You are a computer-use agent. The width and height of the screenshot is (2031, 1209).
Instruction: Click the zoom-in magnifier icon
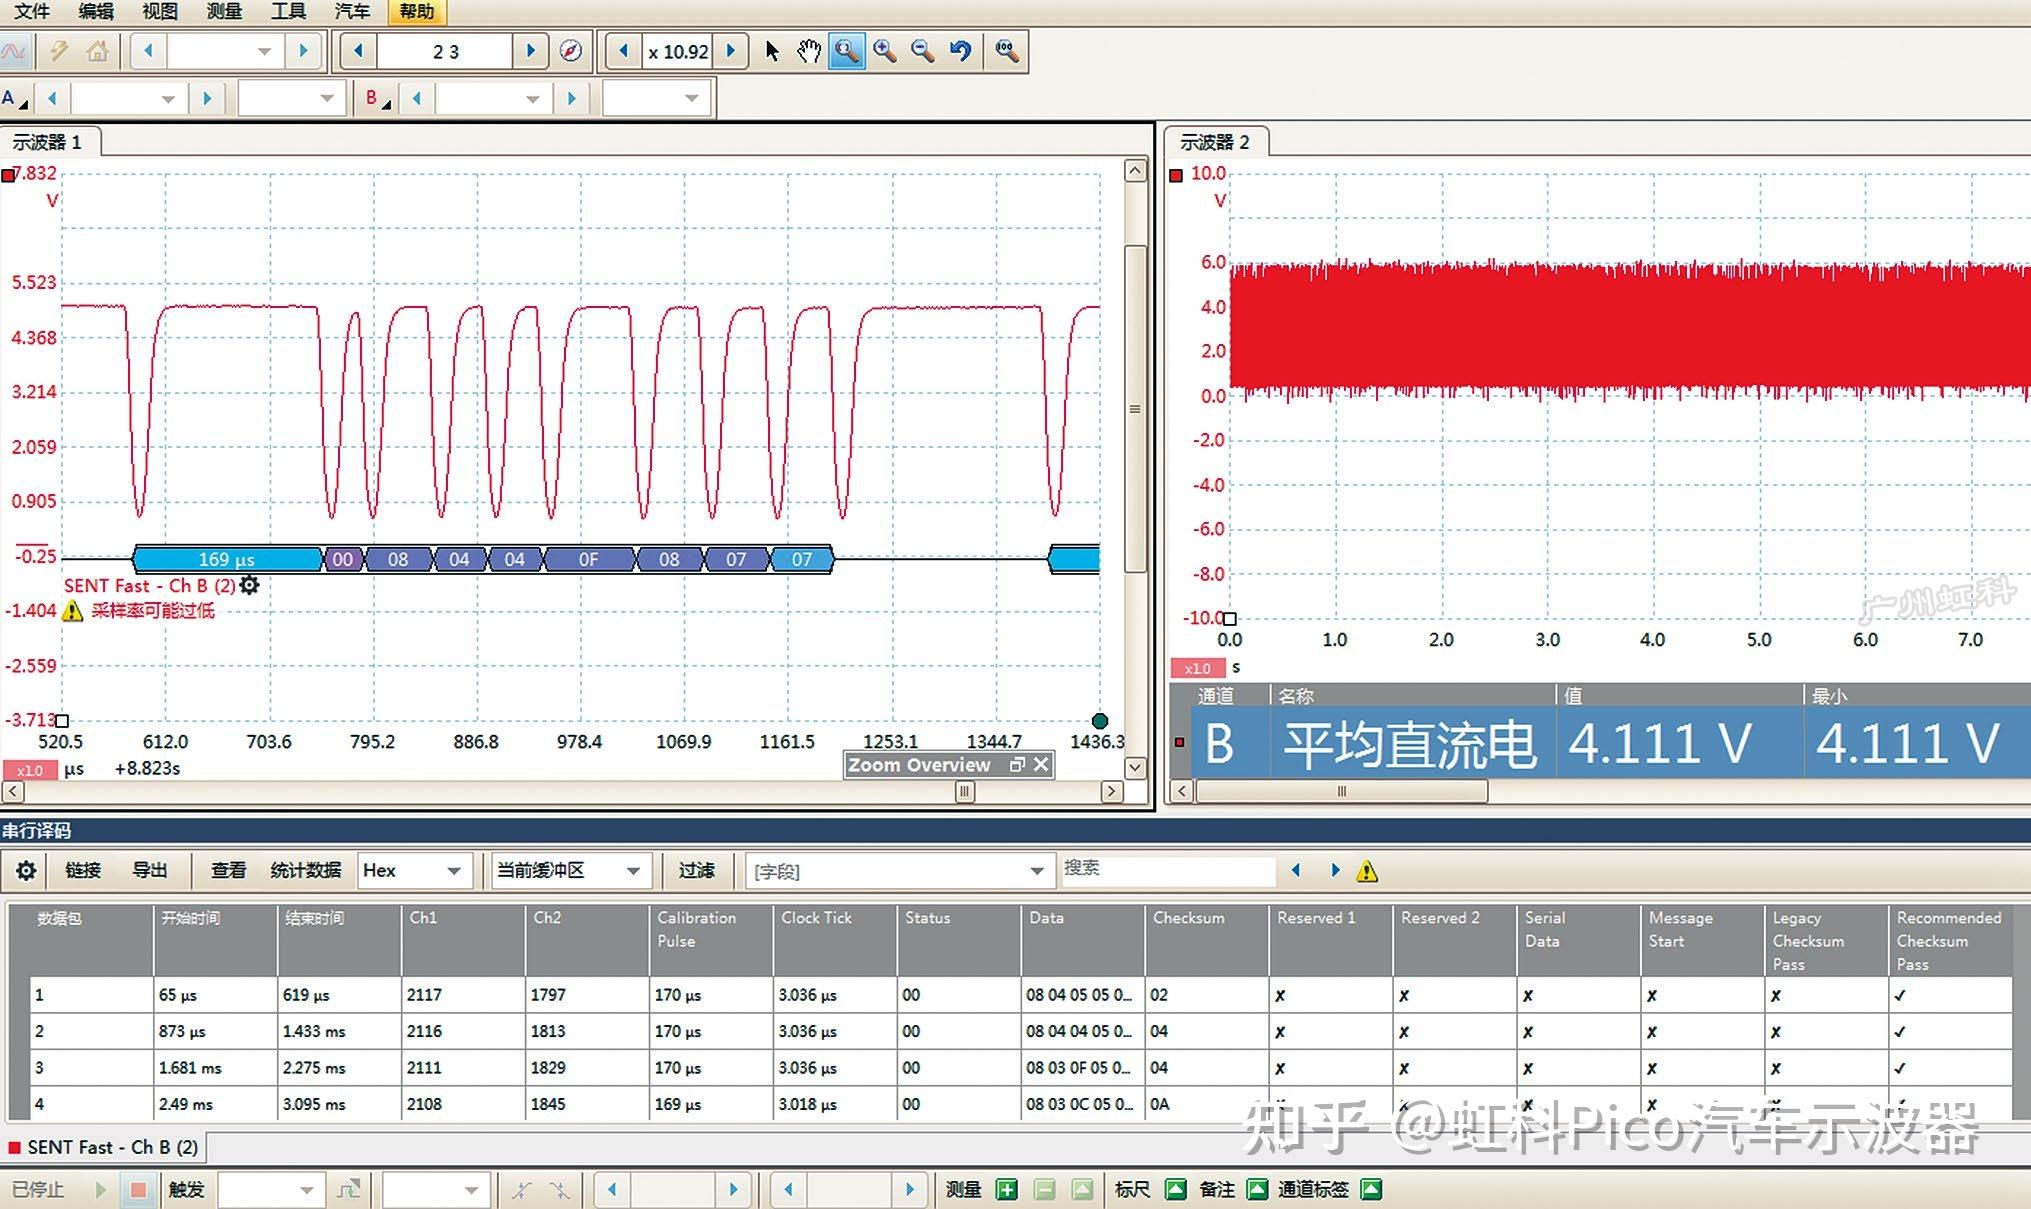pyautogui.click(x=884, y=51)
